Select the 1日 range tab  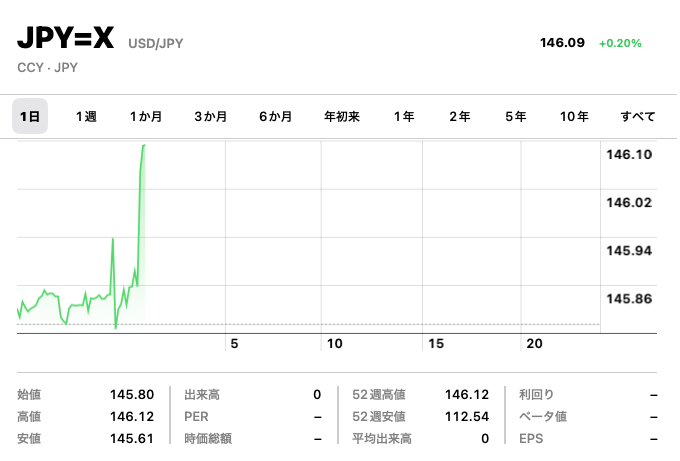coord(31,117)
